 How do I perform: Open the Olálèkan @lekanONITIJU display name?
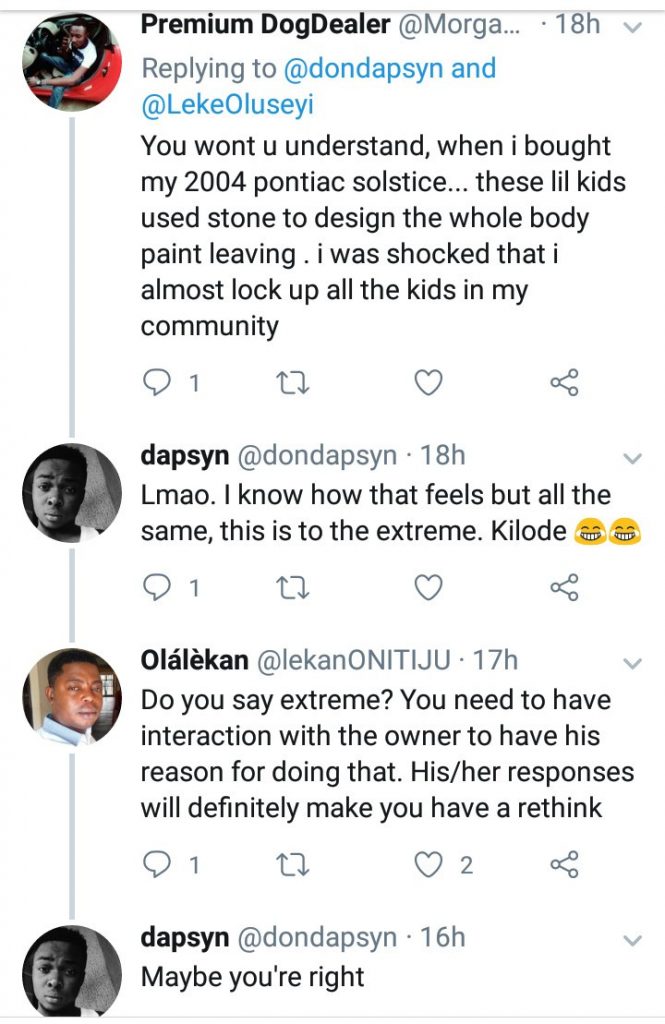click(x=196, y=660)
